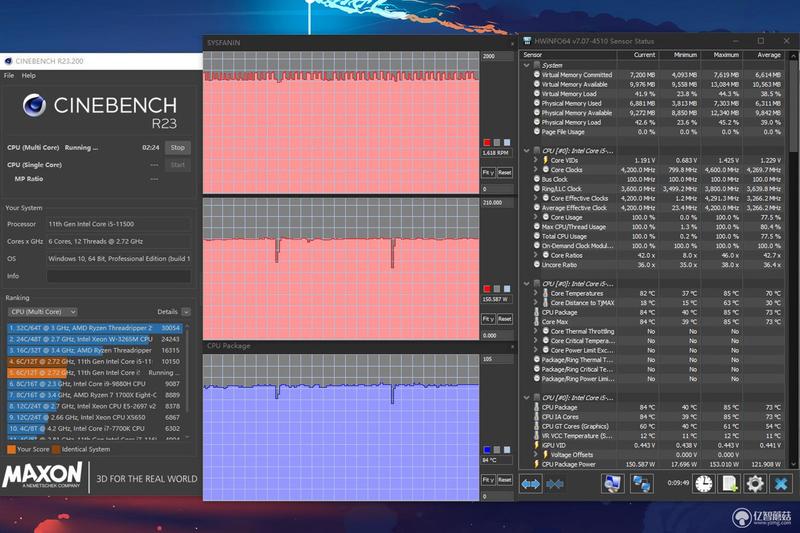The height and width of the screenshot is (533, 800).
Task: Collapse the System sensor group
Action: (527, 65)
